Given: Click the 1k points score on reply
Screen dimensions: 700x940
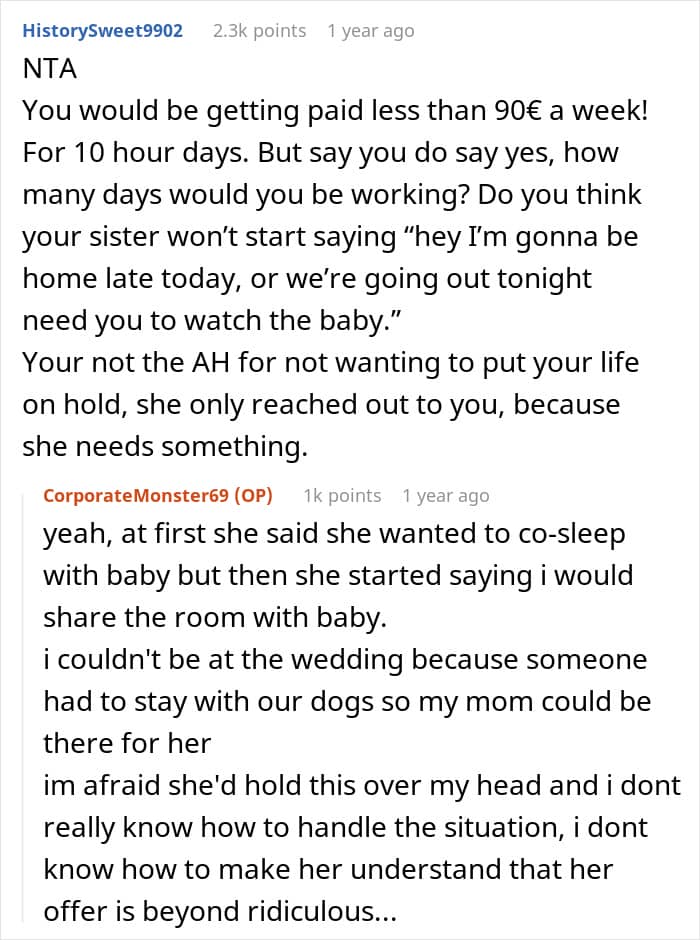Looking at the screenshot, I should click(342, 496).
